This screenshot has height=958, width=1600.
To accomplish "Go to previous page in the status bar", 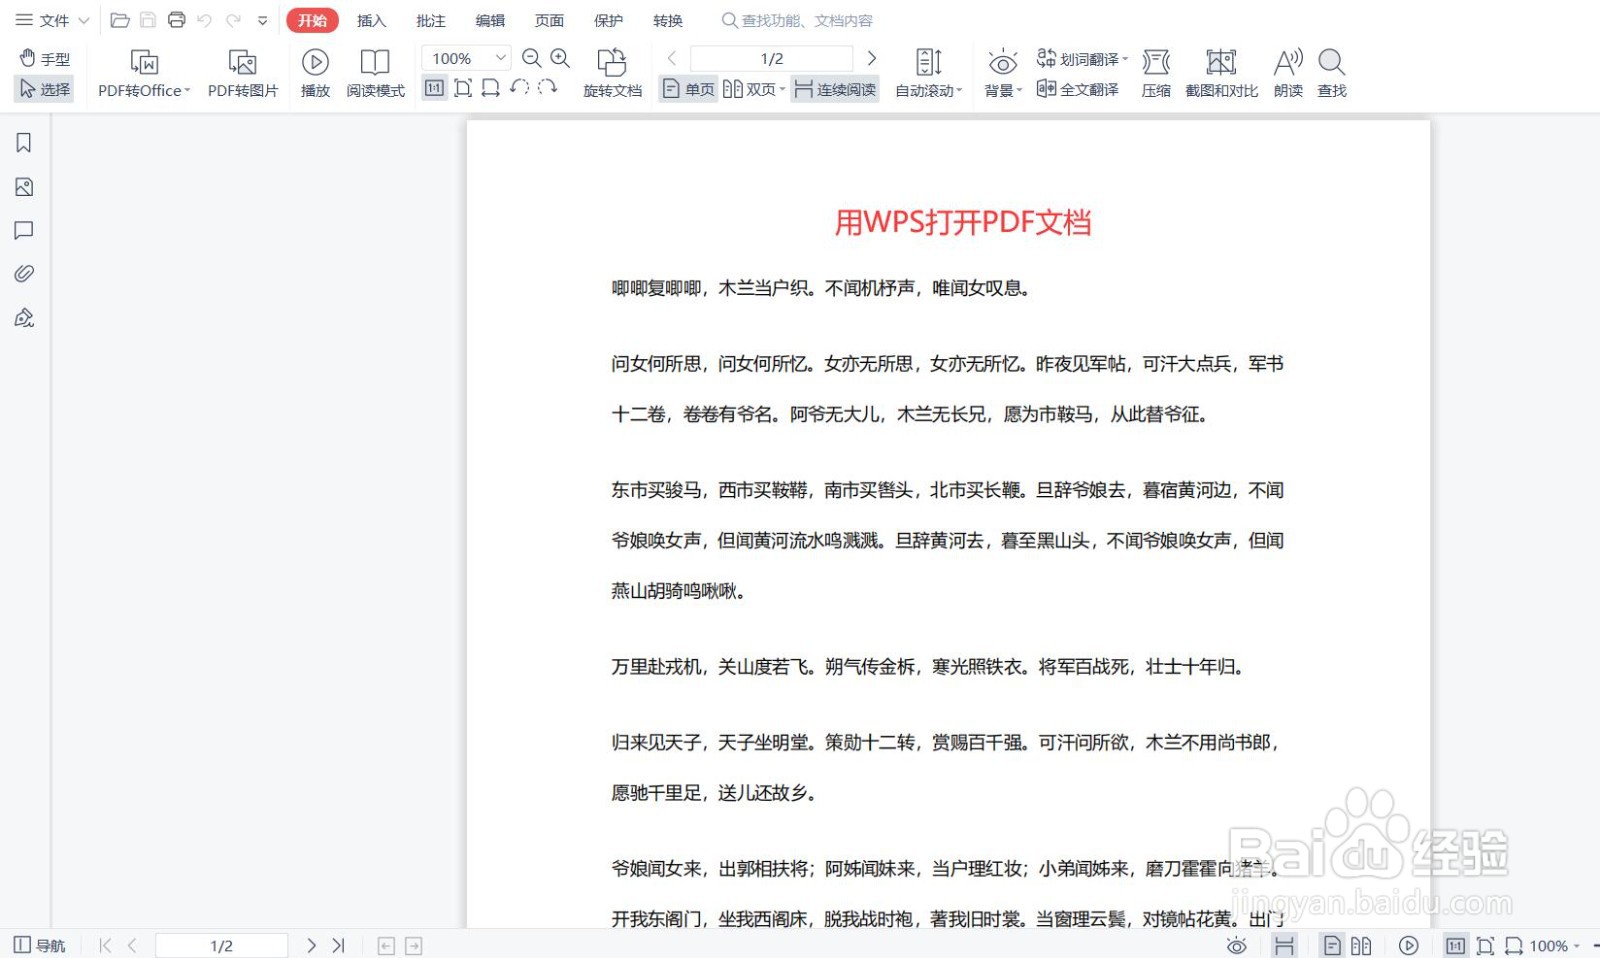I will click(132, 945).
